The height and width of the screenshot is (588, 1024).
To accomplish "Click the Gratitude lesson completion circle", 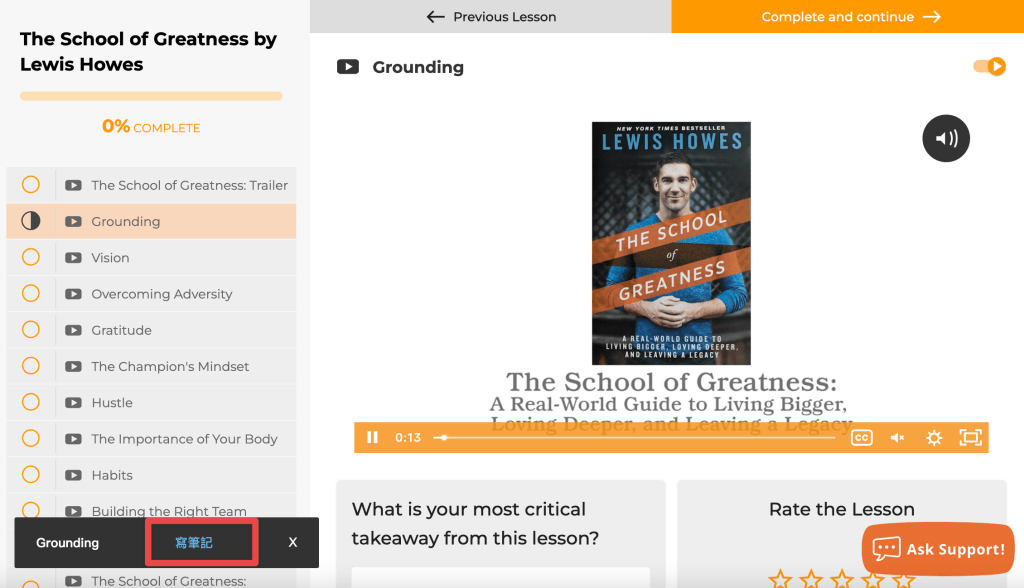I will pyautogui.click(x=31, y=330).
